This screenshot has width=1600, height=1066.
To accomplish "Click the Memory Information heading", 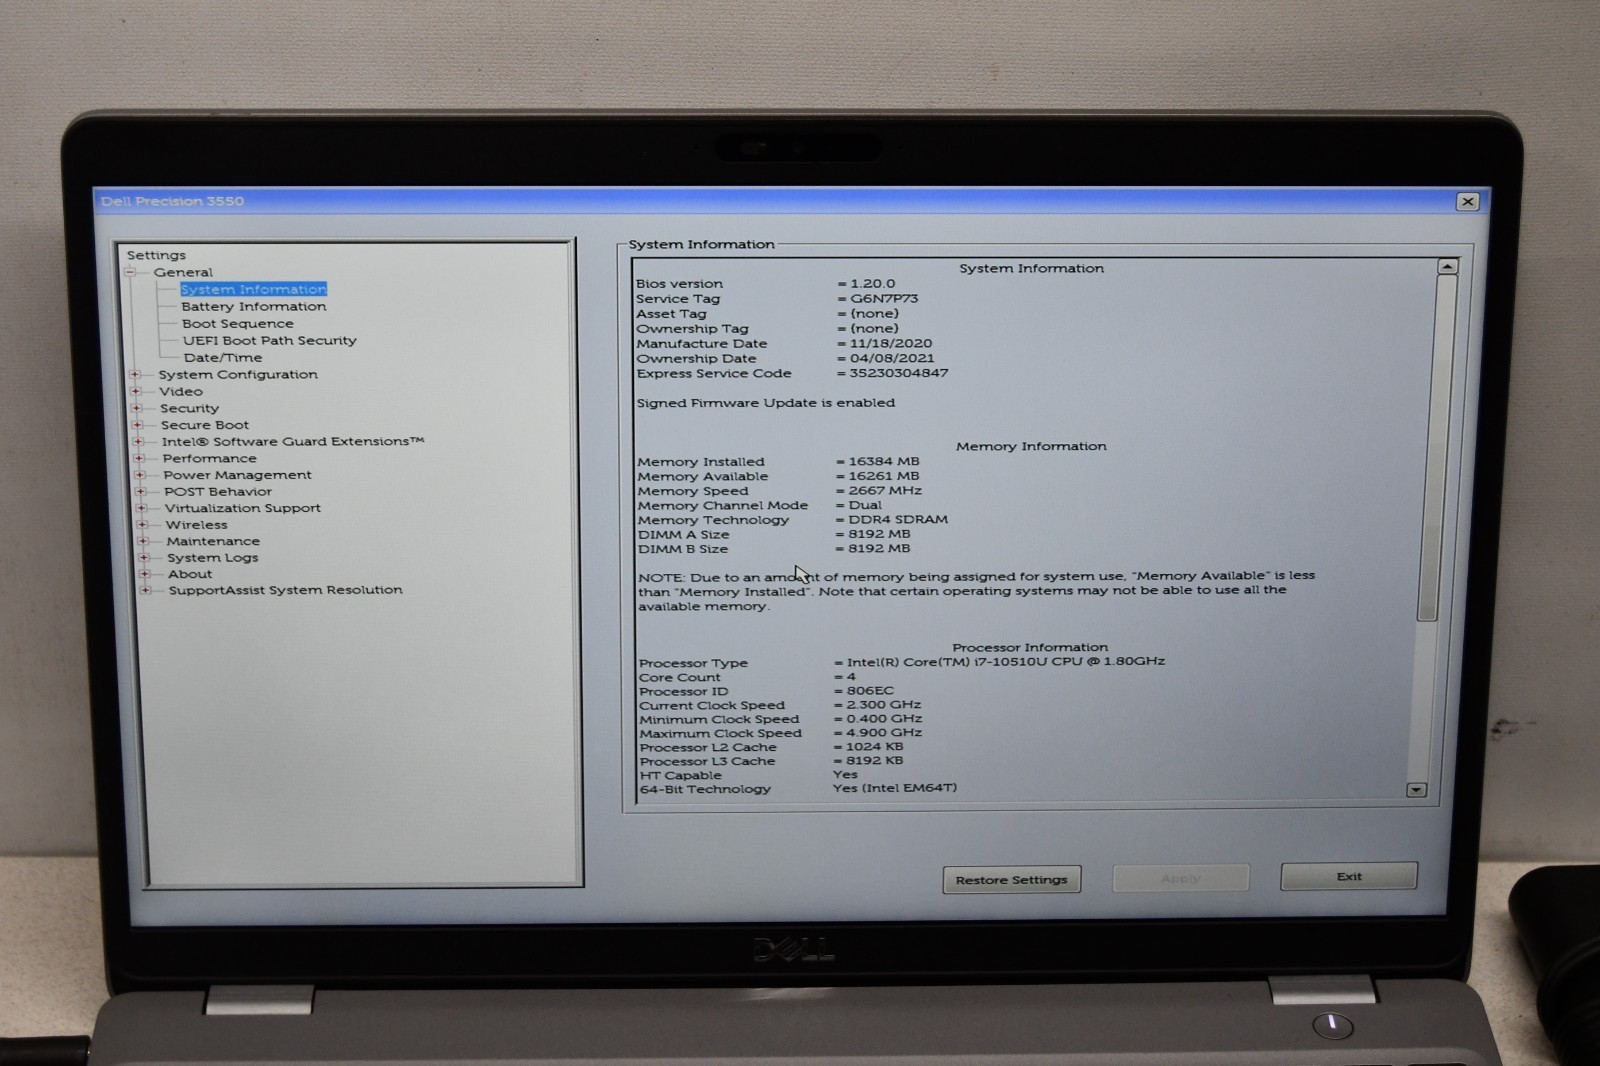I will (x=1031, y=447).
